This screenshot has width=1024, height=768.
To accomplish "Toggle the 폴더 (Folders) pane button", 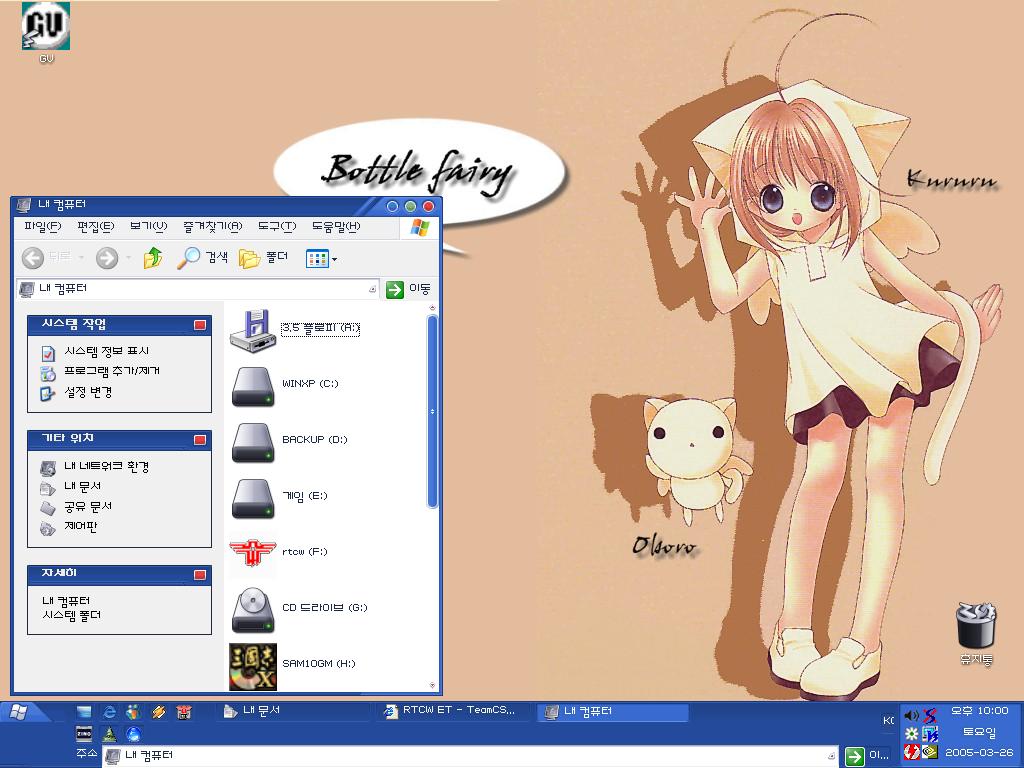I will point(264,258).
